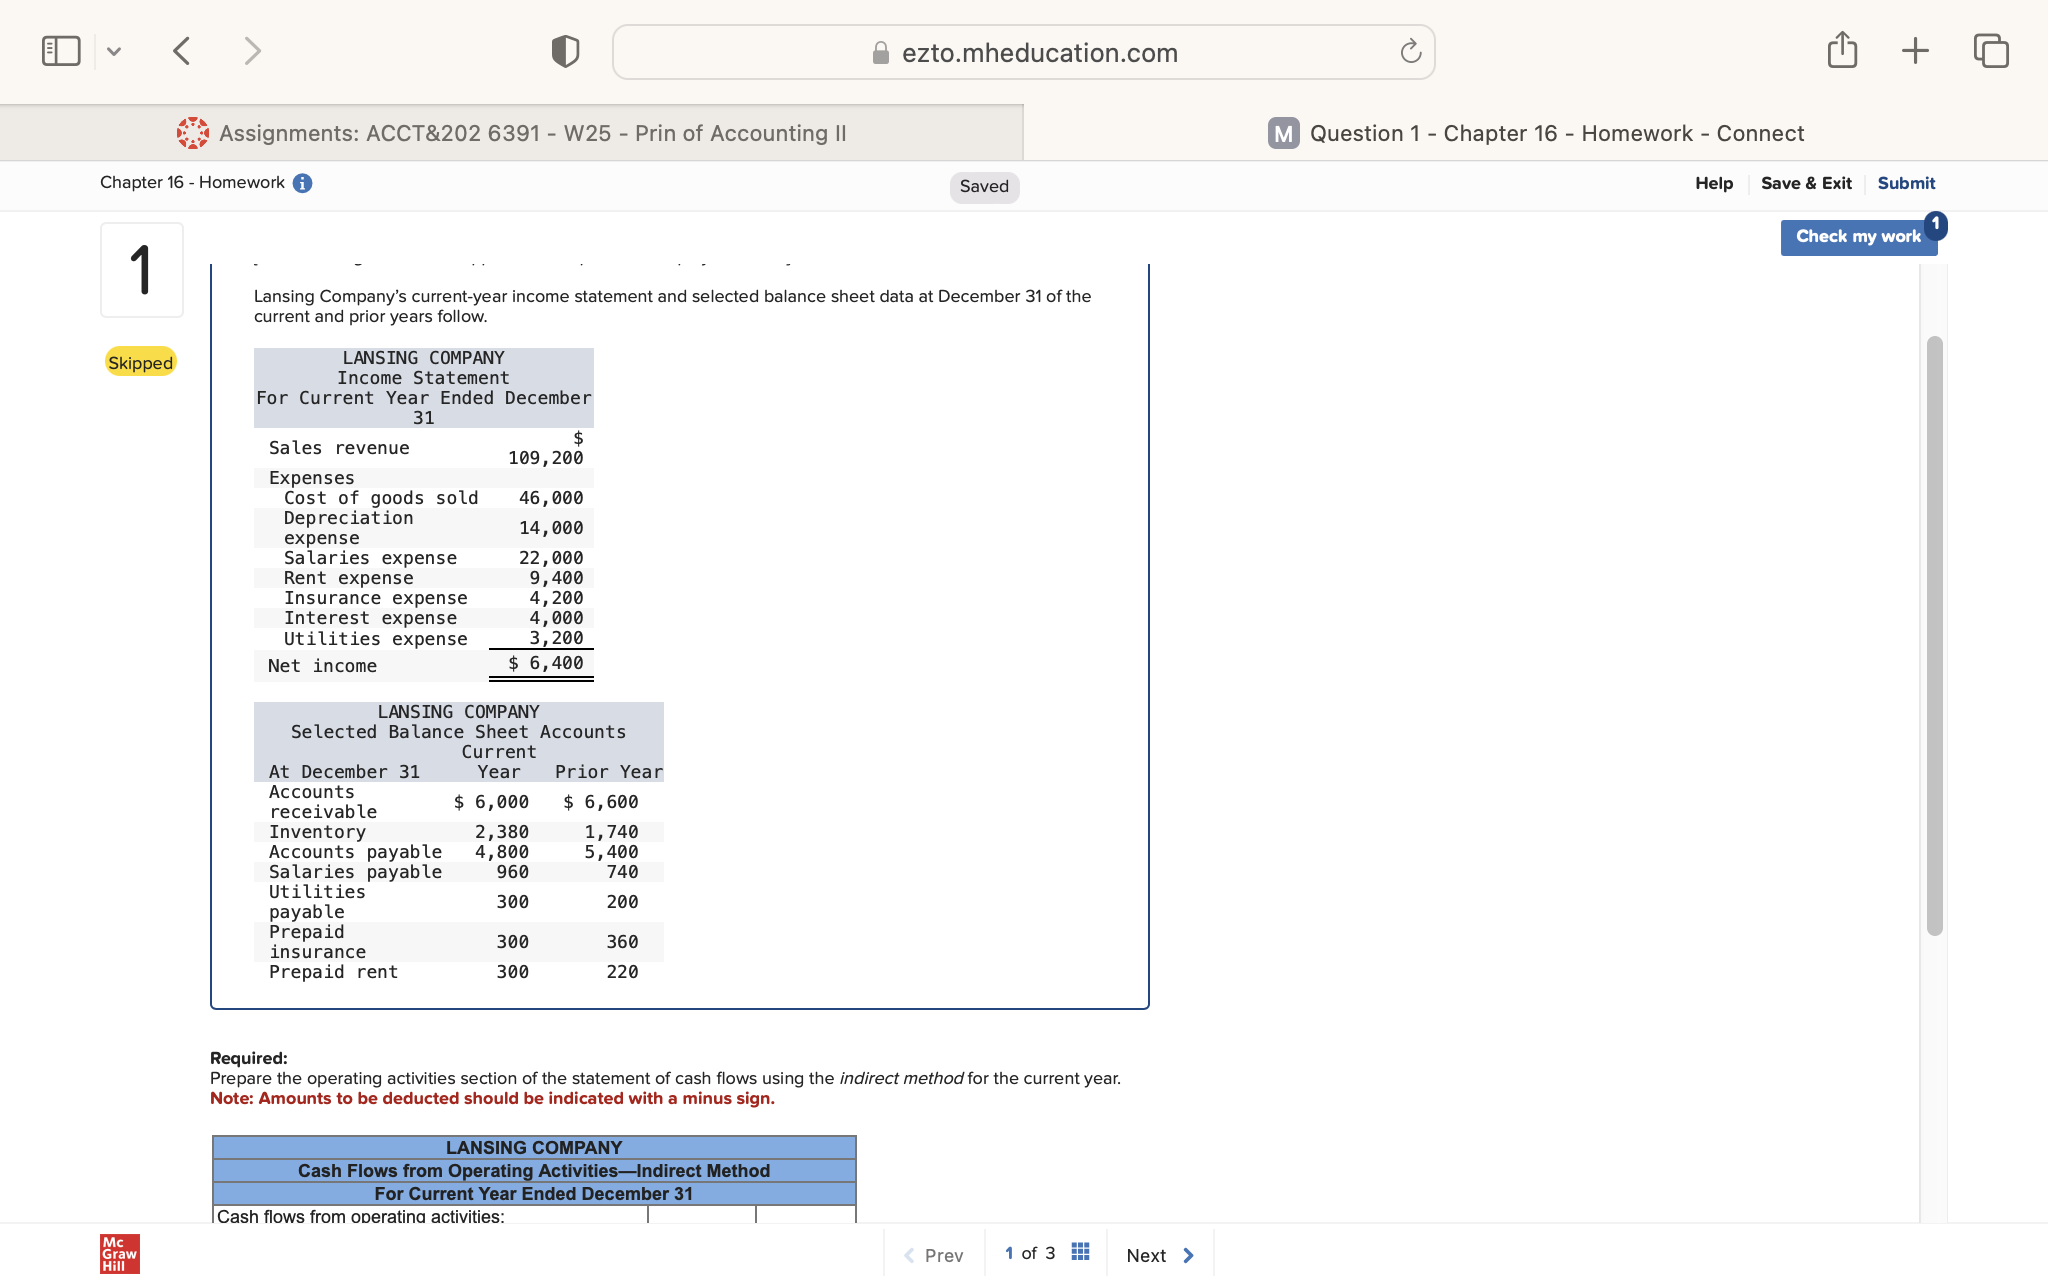The image size is (2048, 1280).
Task: Reload the page with the refresh icon
Action: click(x=1410, y=52)
